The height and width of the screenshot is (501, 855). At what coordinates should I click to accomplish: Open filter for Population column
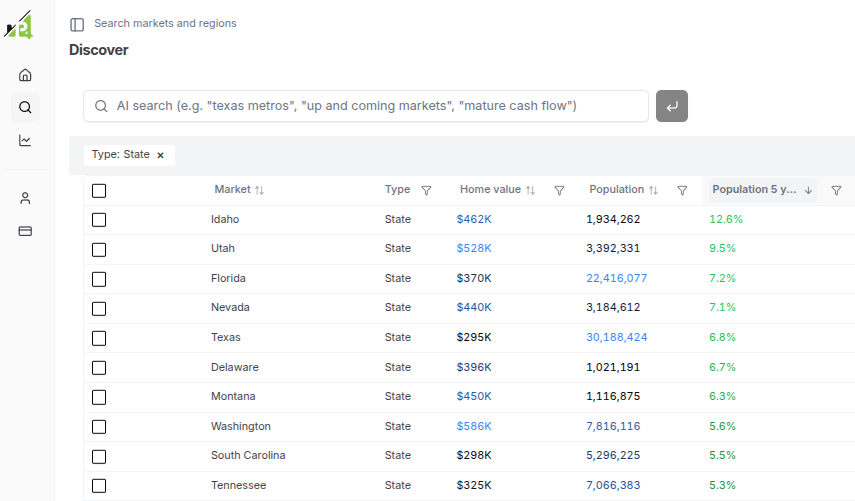(x=682, y=190)
